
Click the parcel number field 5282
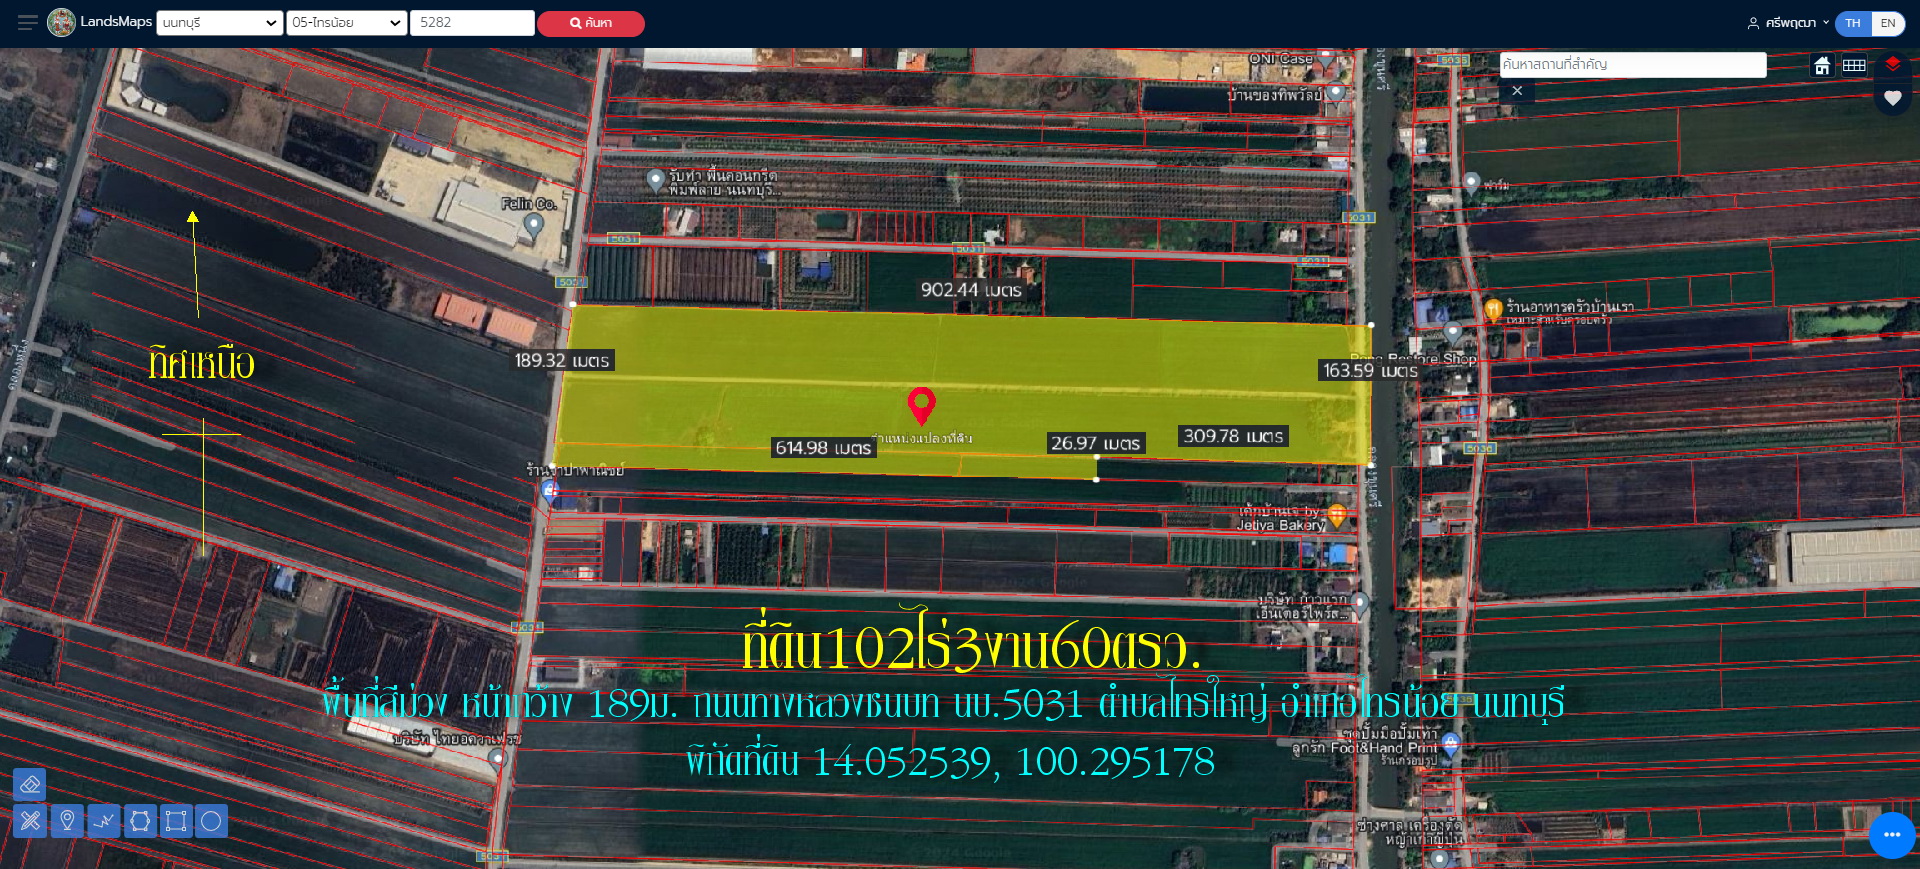coord(471,23)
